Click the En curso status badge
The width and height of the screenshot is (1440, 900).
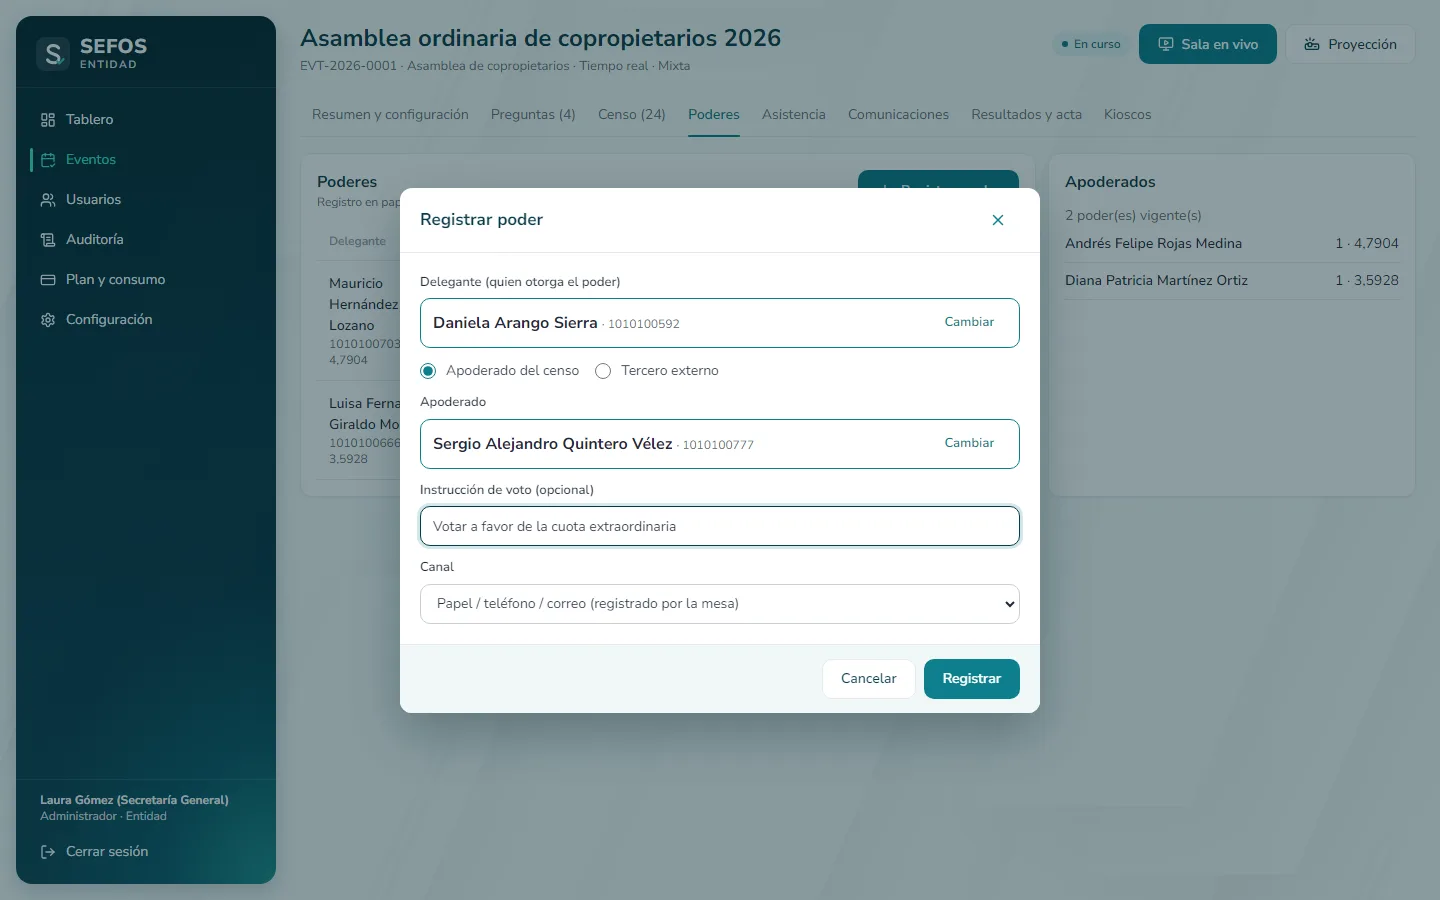point(1091,44)
